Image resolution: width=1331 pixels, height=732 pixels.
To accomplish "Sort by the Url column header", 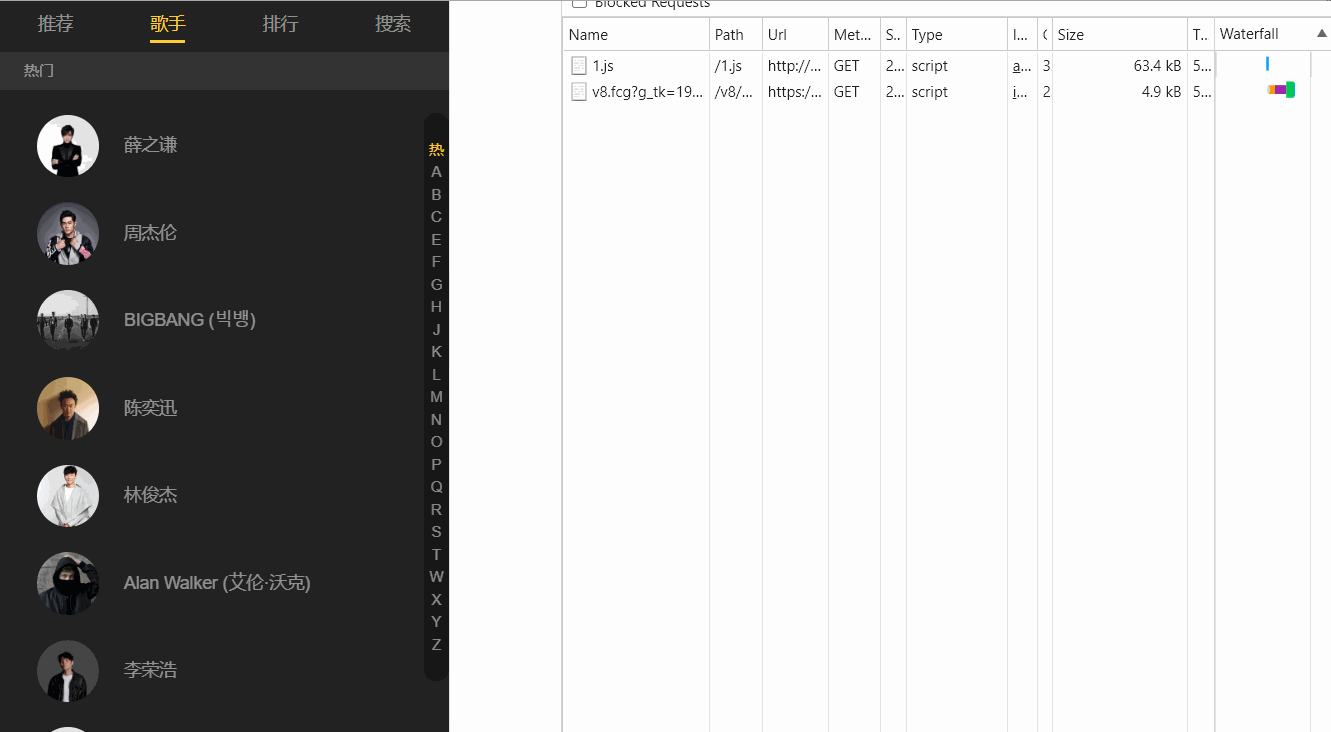I will coord(795,34).
